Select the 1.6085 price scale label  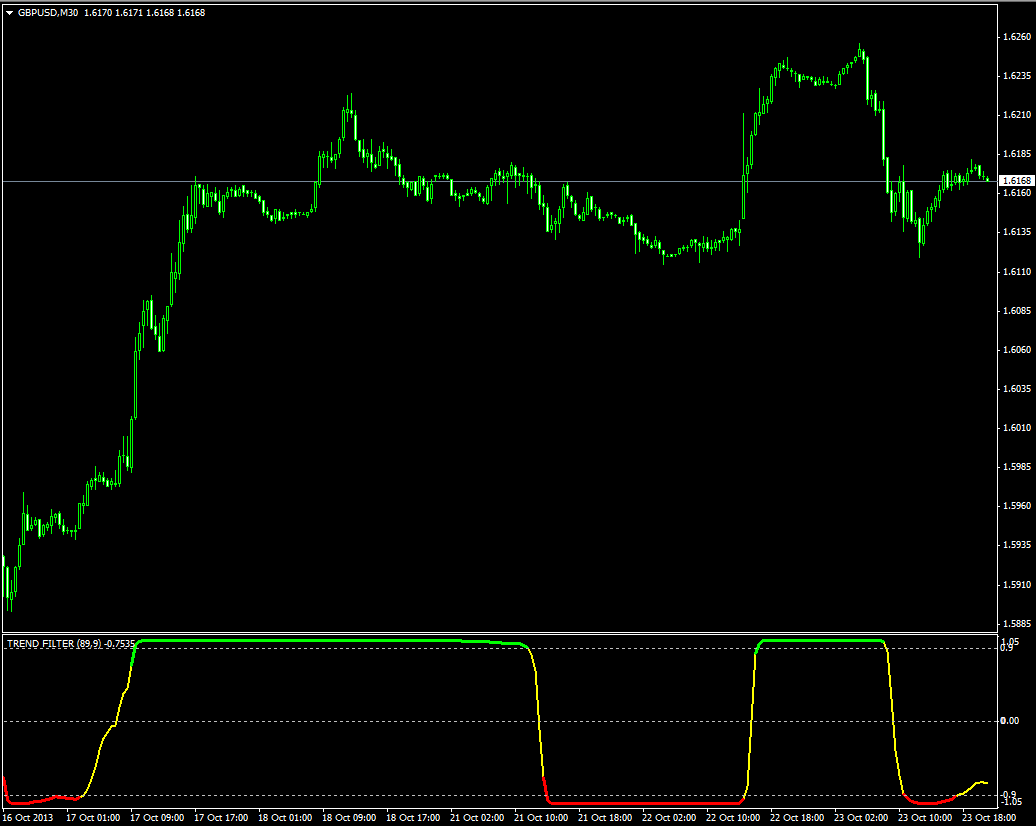tap(1017, 310)
